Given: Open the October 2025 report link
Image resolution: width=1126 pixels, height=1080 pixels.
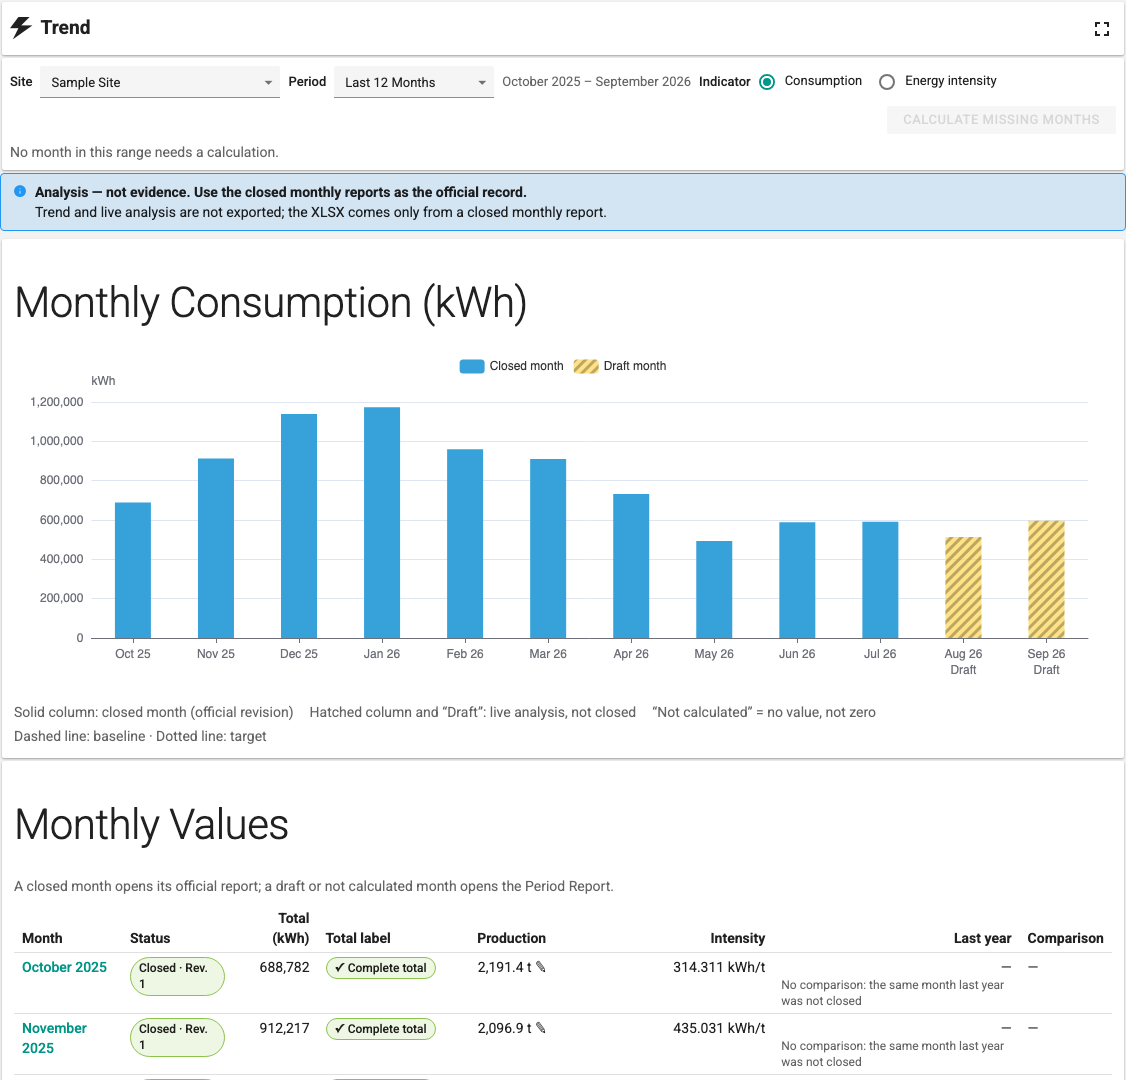Looking at the screenshot, I should coord(64,967).
